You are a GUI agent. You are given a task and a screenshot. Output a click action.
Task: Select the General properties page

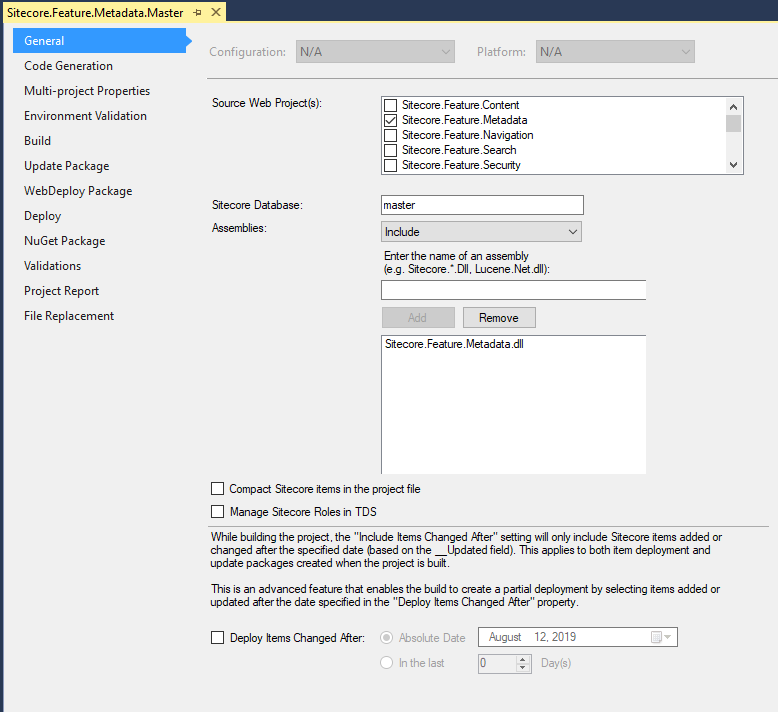[99, 41]
